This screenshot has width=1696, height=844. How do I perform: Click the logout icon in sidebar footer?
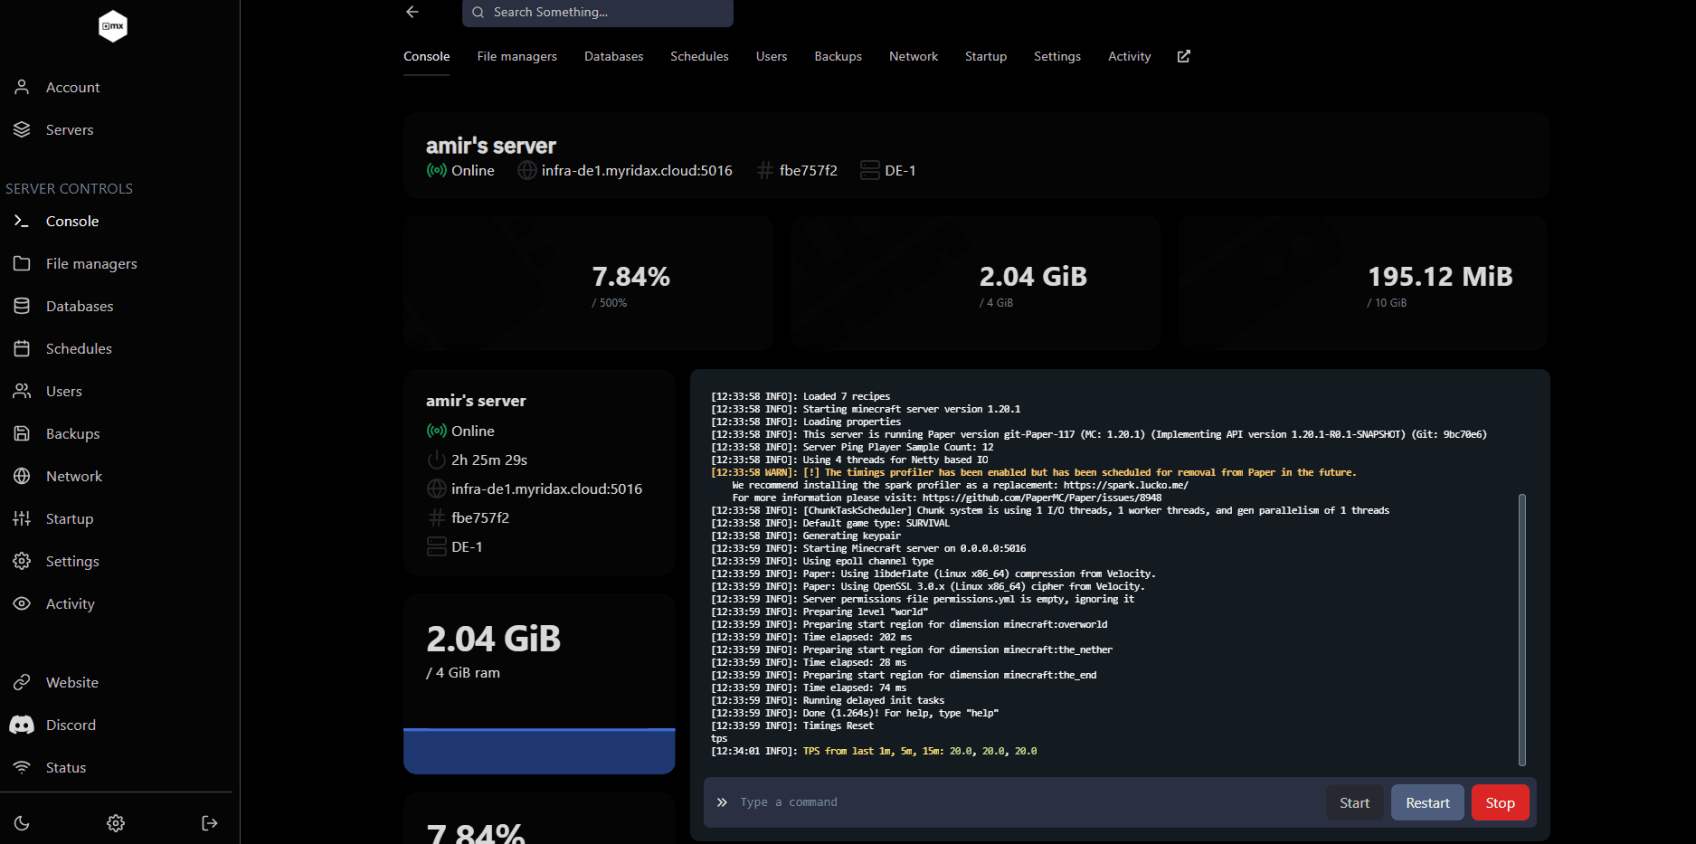click(x=209, y=823)
